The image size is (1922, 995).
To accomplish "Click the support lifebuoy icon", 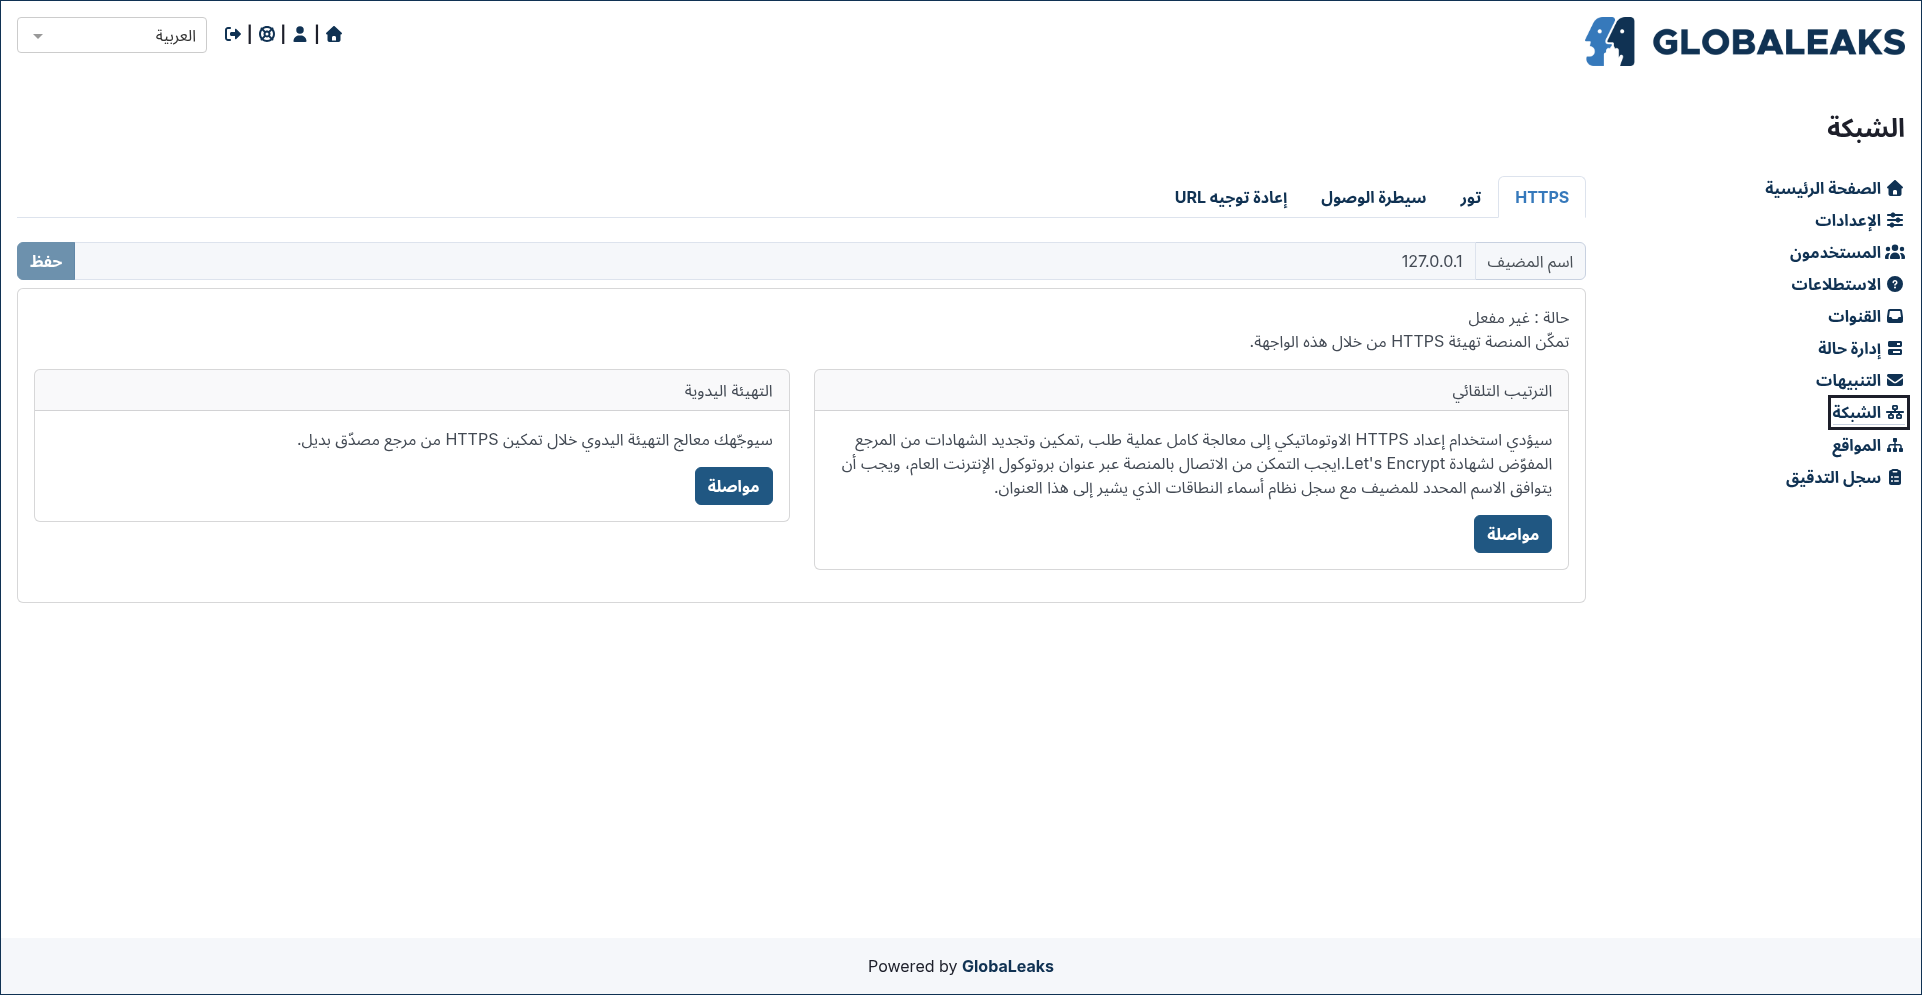I will tap(267, 35).
